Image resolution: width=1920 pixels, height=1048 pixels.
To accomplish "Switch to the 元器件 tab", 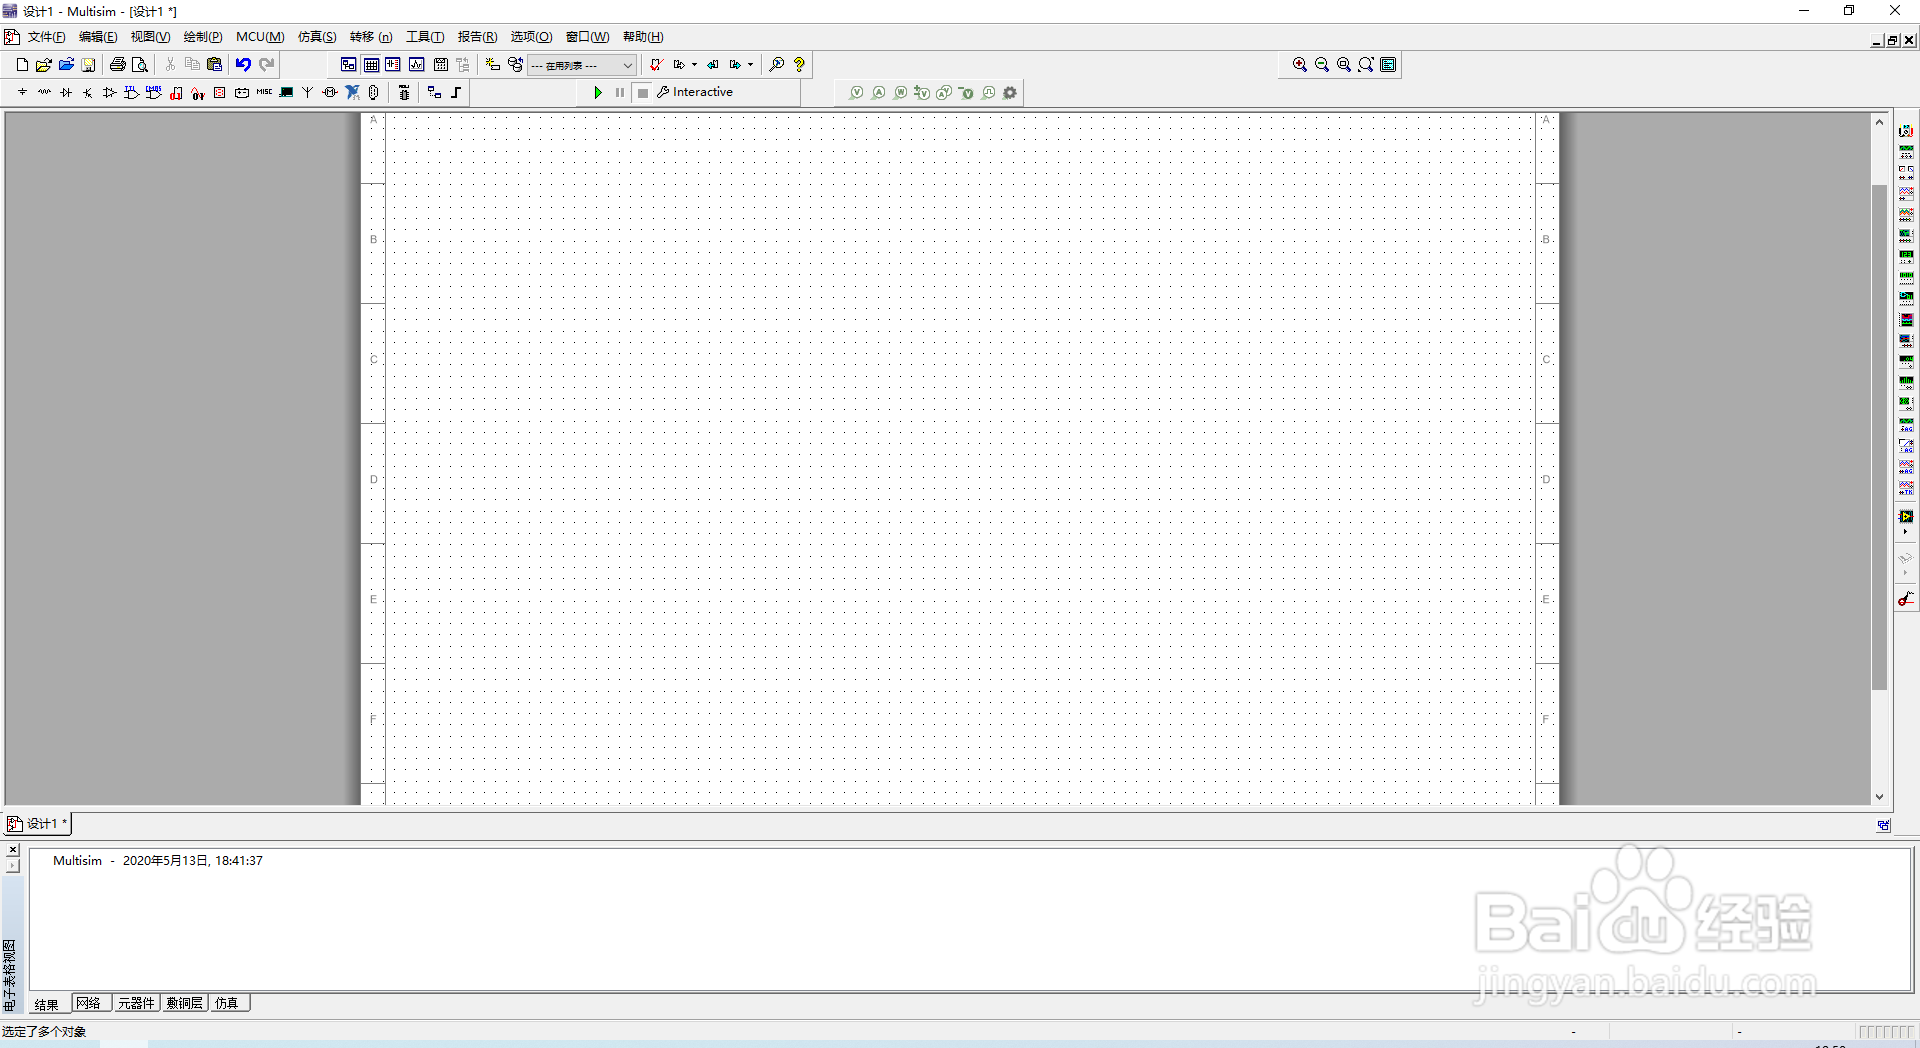I will [136, 1003].
